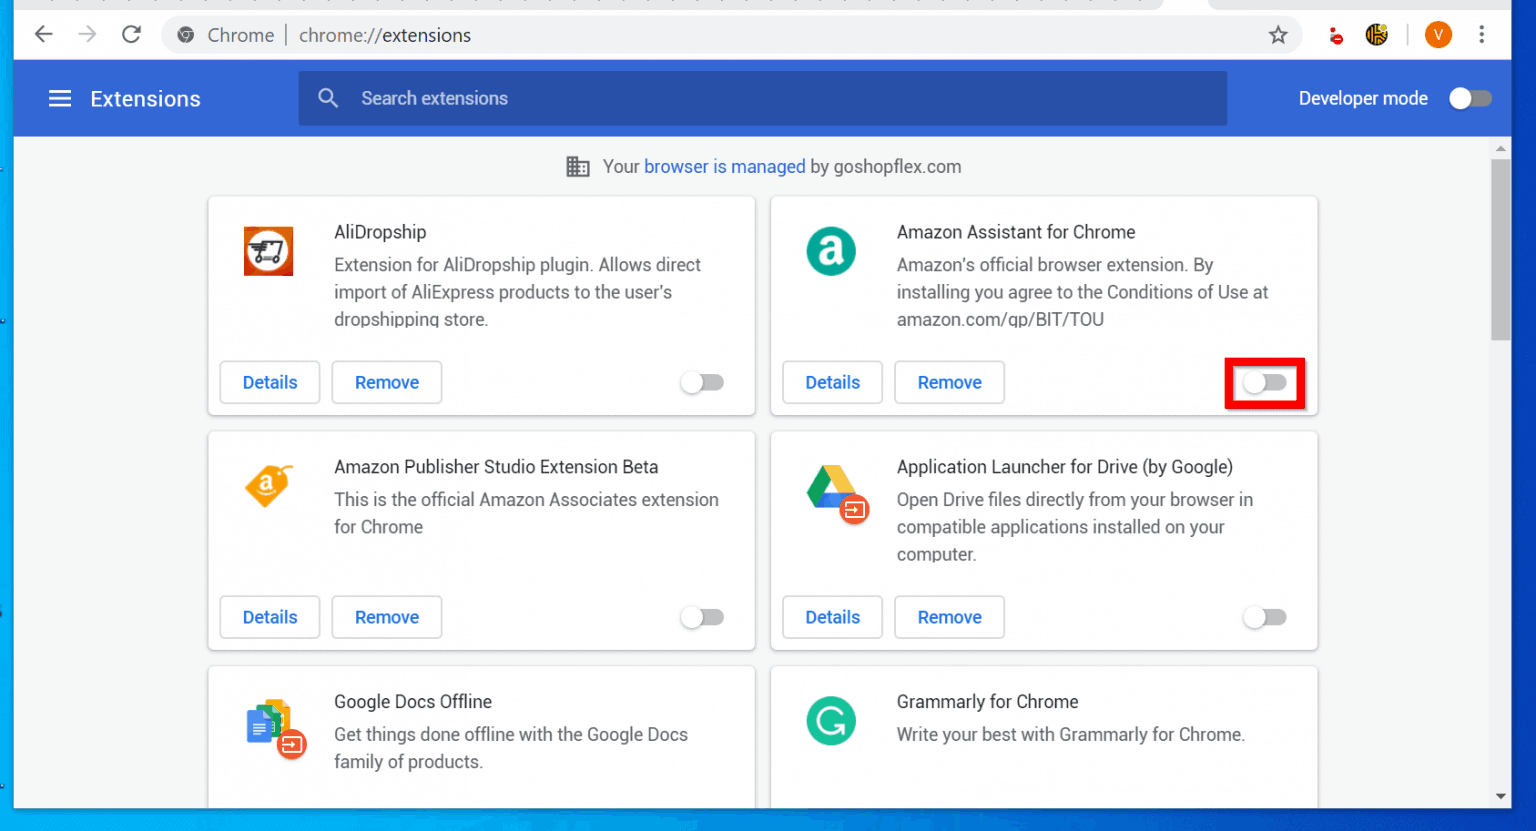The width and height of the screenshot is (1536, 831).
Task: Click the Google Docs Offline icon
Action: pyautogui.click(x=275, y=729)
